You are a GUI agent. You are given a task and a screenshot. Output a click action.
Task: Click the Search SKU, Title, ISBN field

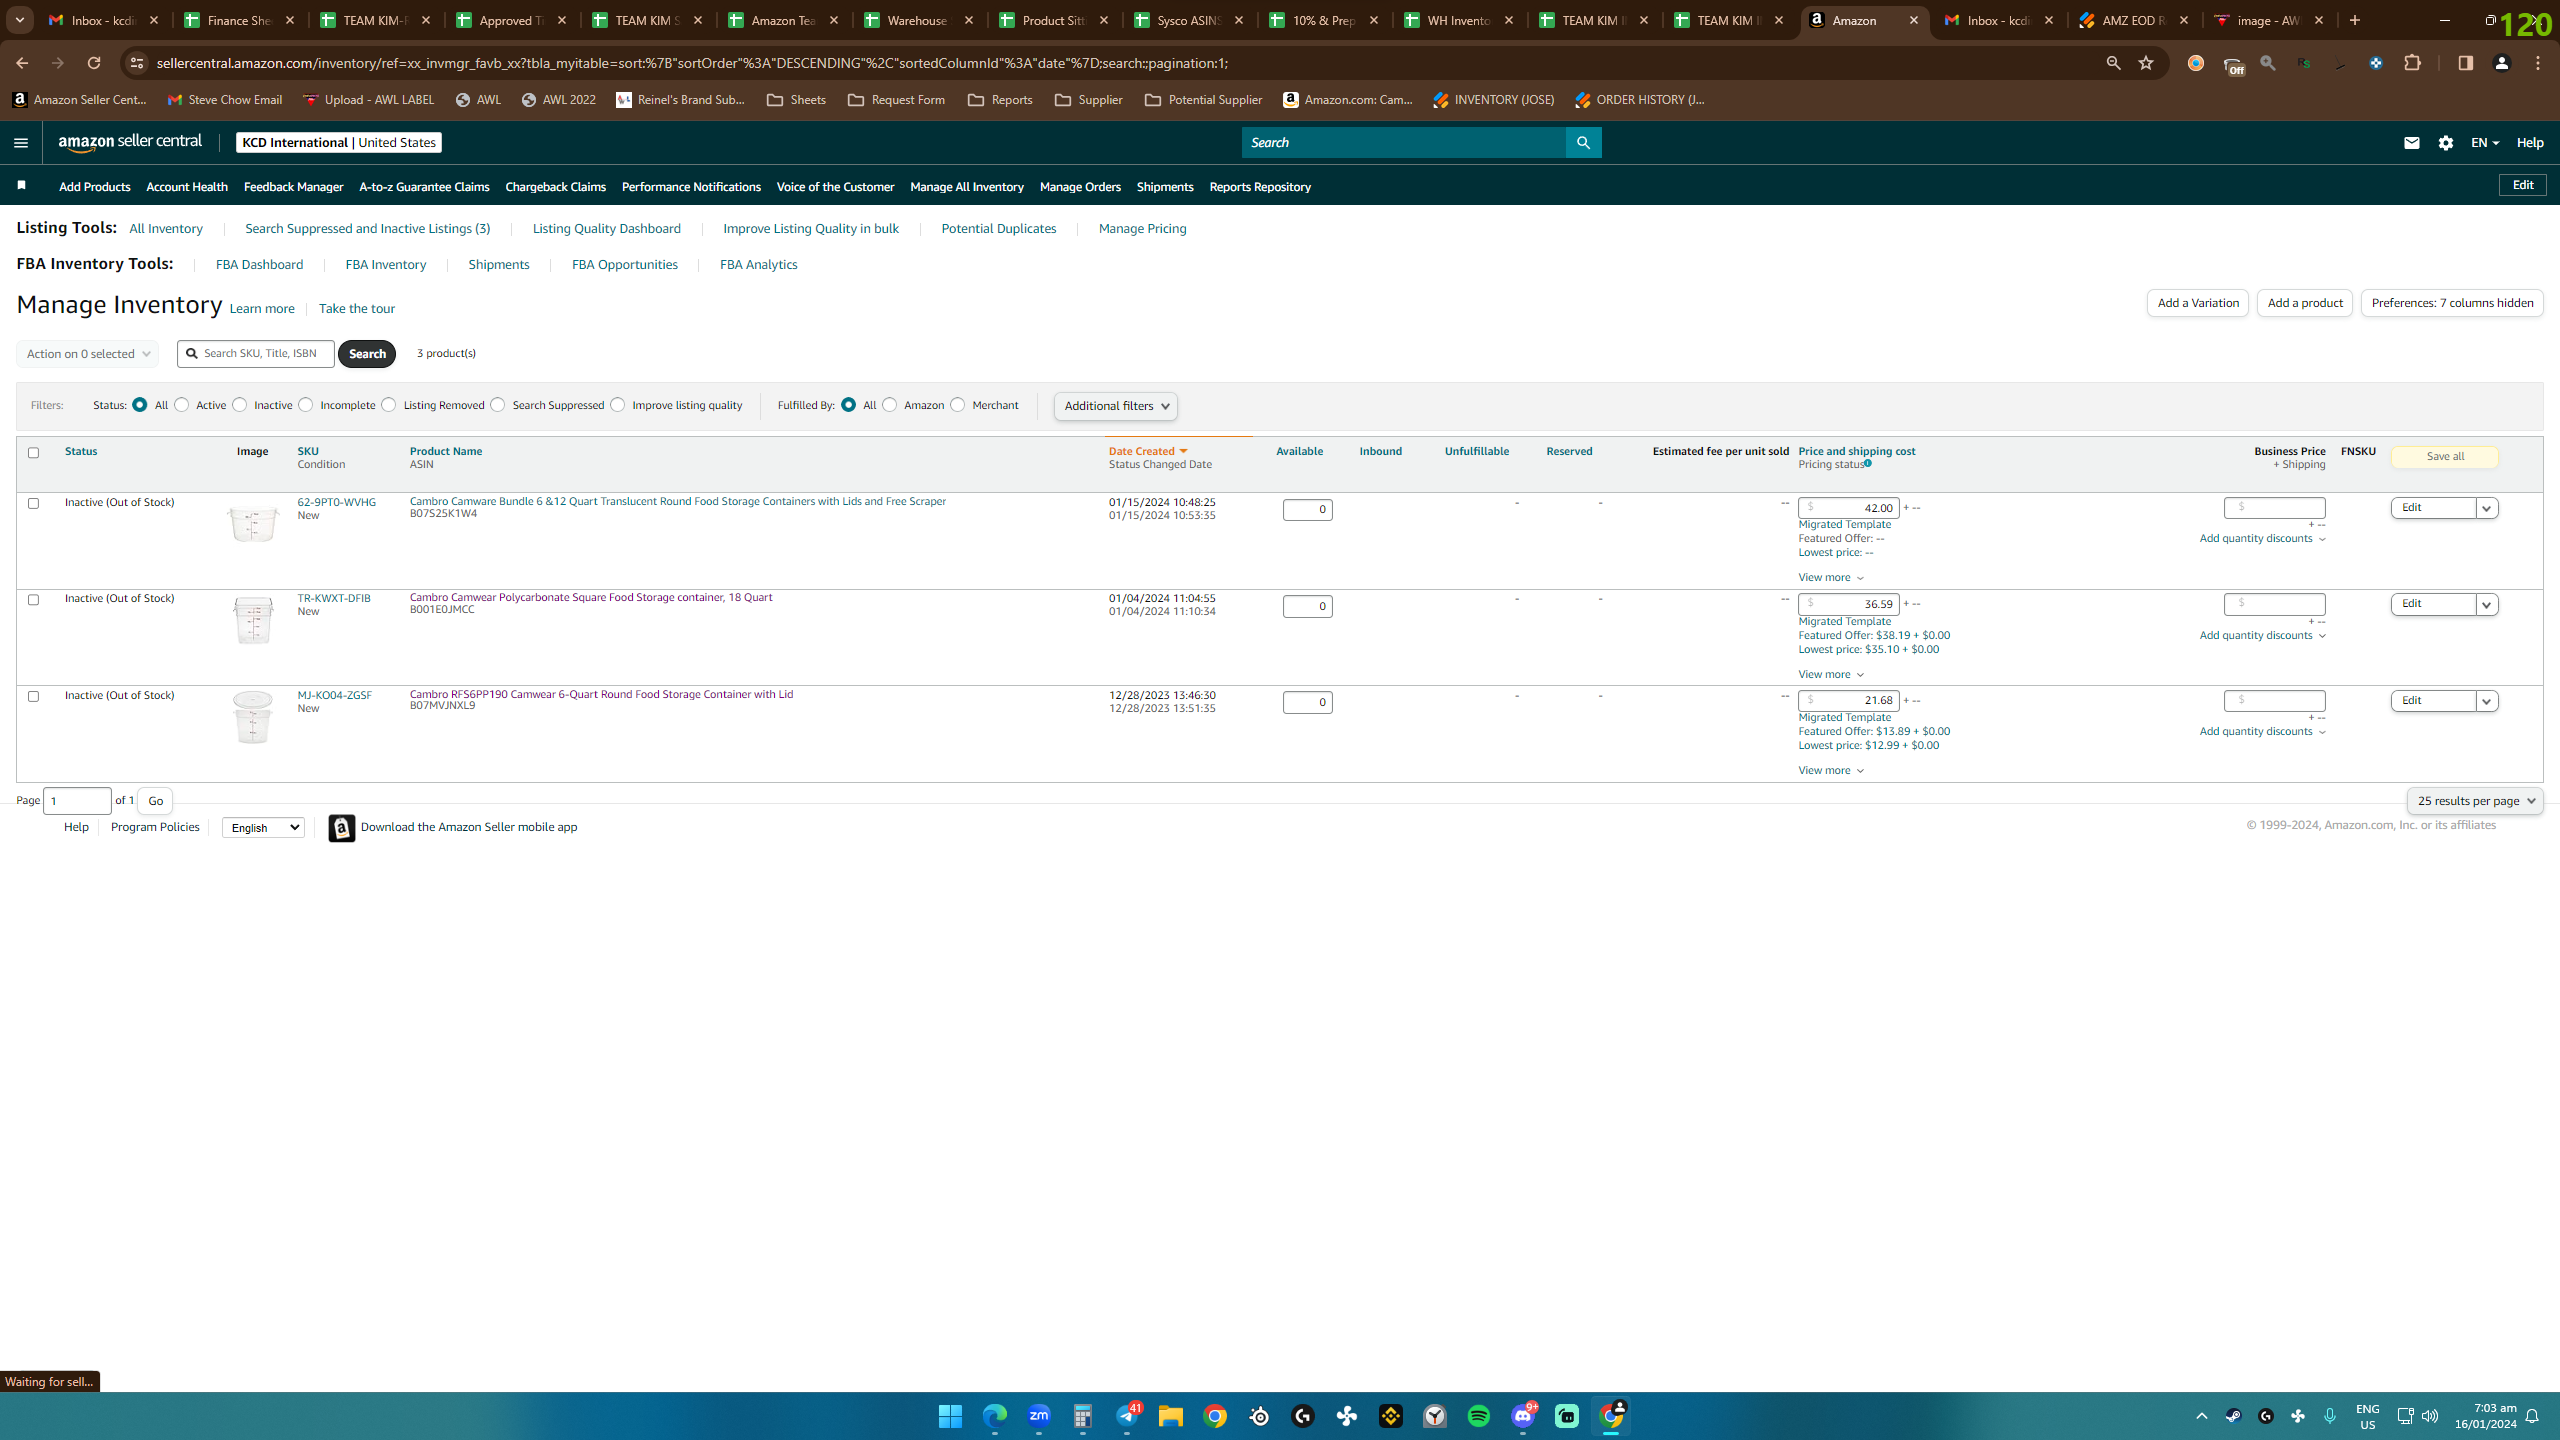pos(256,354)
